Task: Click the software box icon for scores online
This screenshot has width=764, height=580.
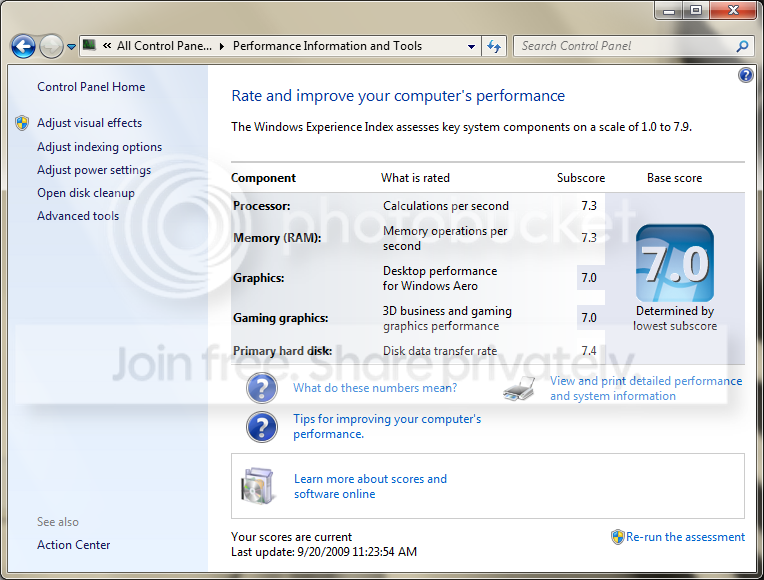Action: pos(257,486)
